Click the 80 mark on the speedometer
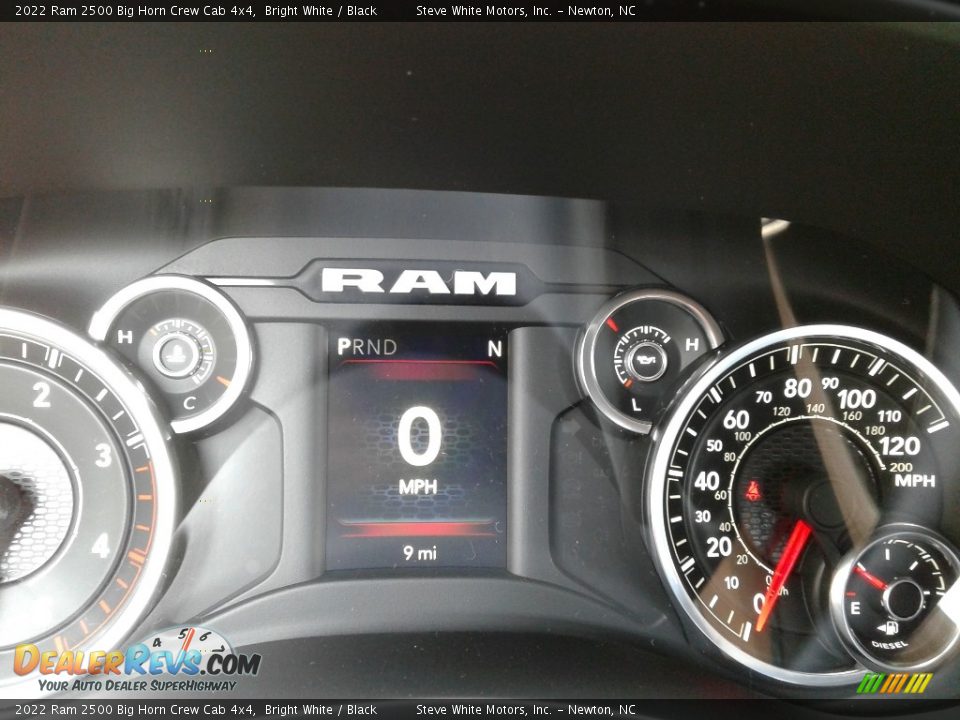Viewport: 960px width, 720px height. click(798, 388)
